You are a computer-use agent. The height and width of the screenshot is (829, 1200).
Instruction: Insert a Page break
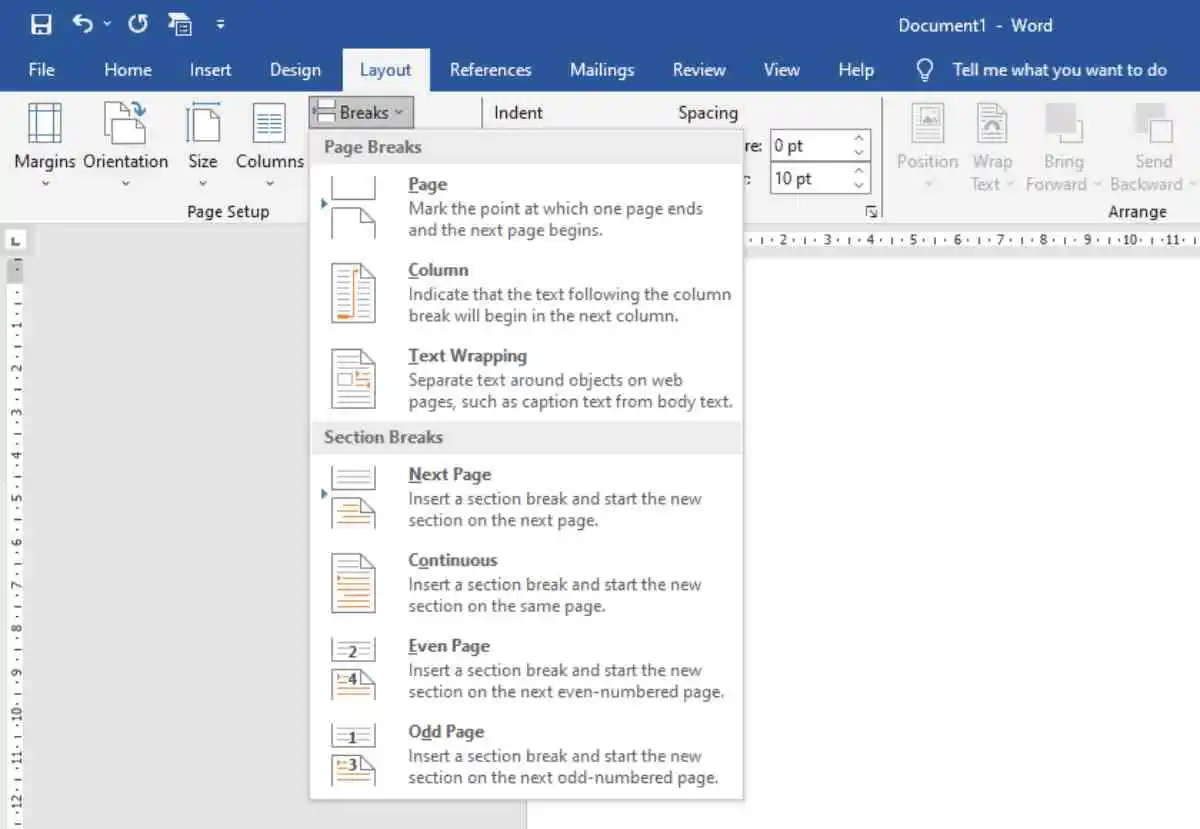(x=526, y=207)
